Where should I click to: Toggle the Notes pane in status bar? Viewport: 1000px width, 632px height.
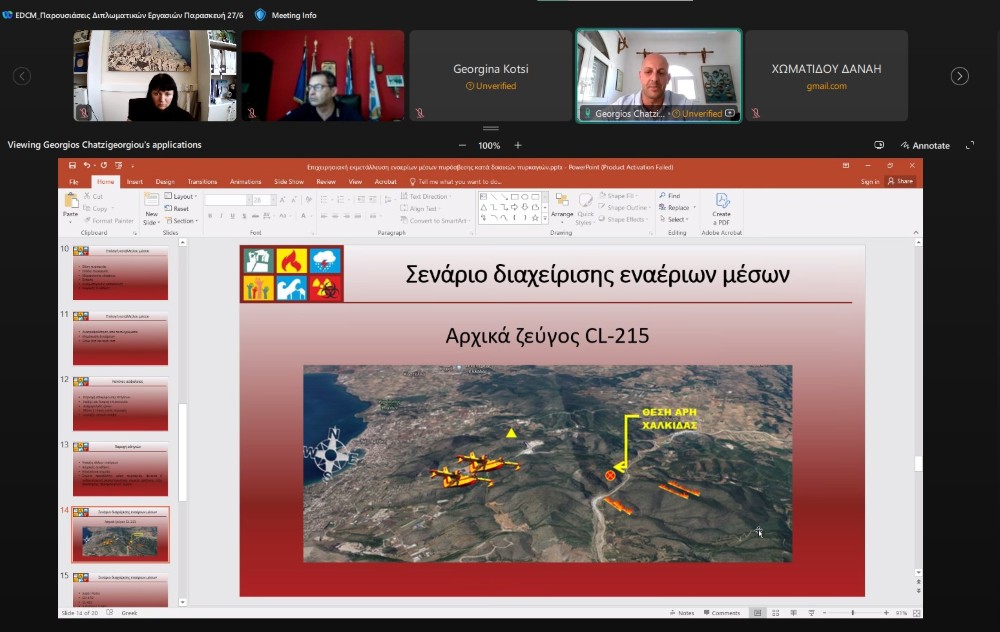click(684, 613)
